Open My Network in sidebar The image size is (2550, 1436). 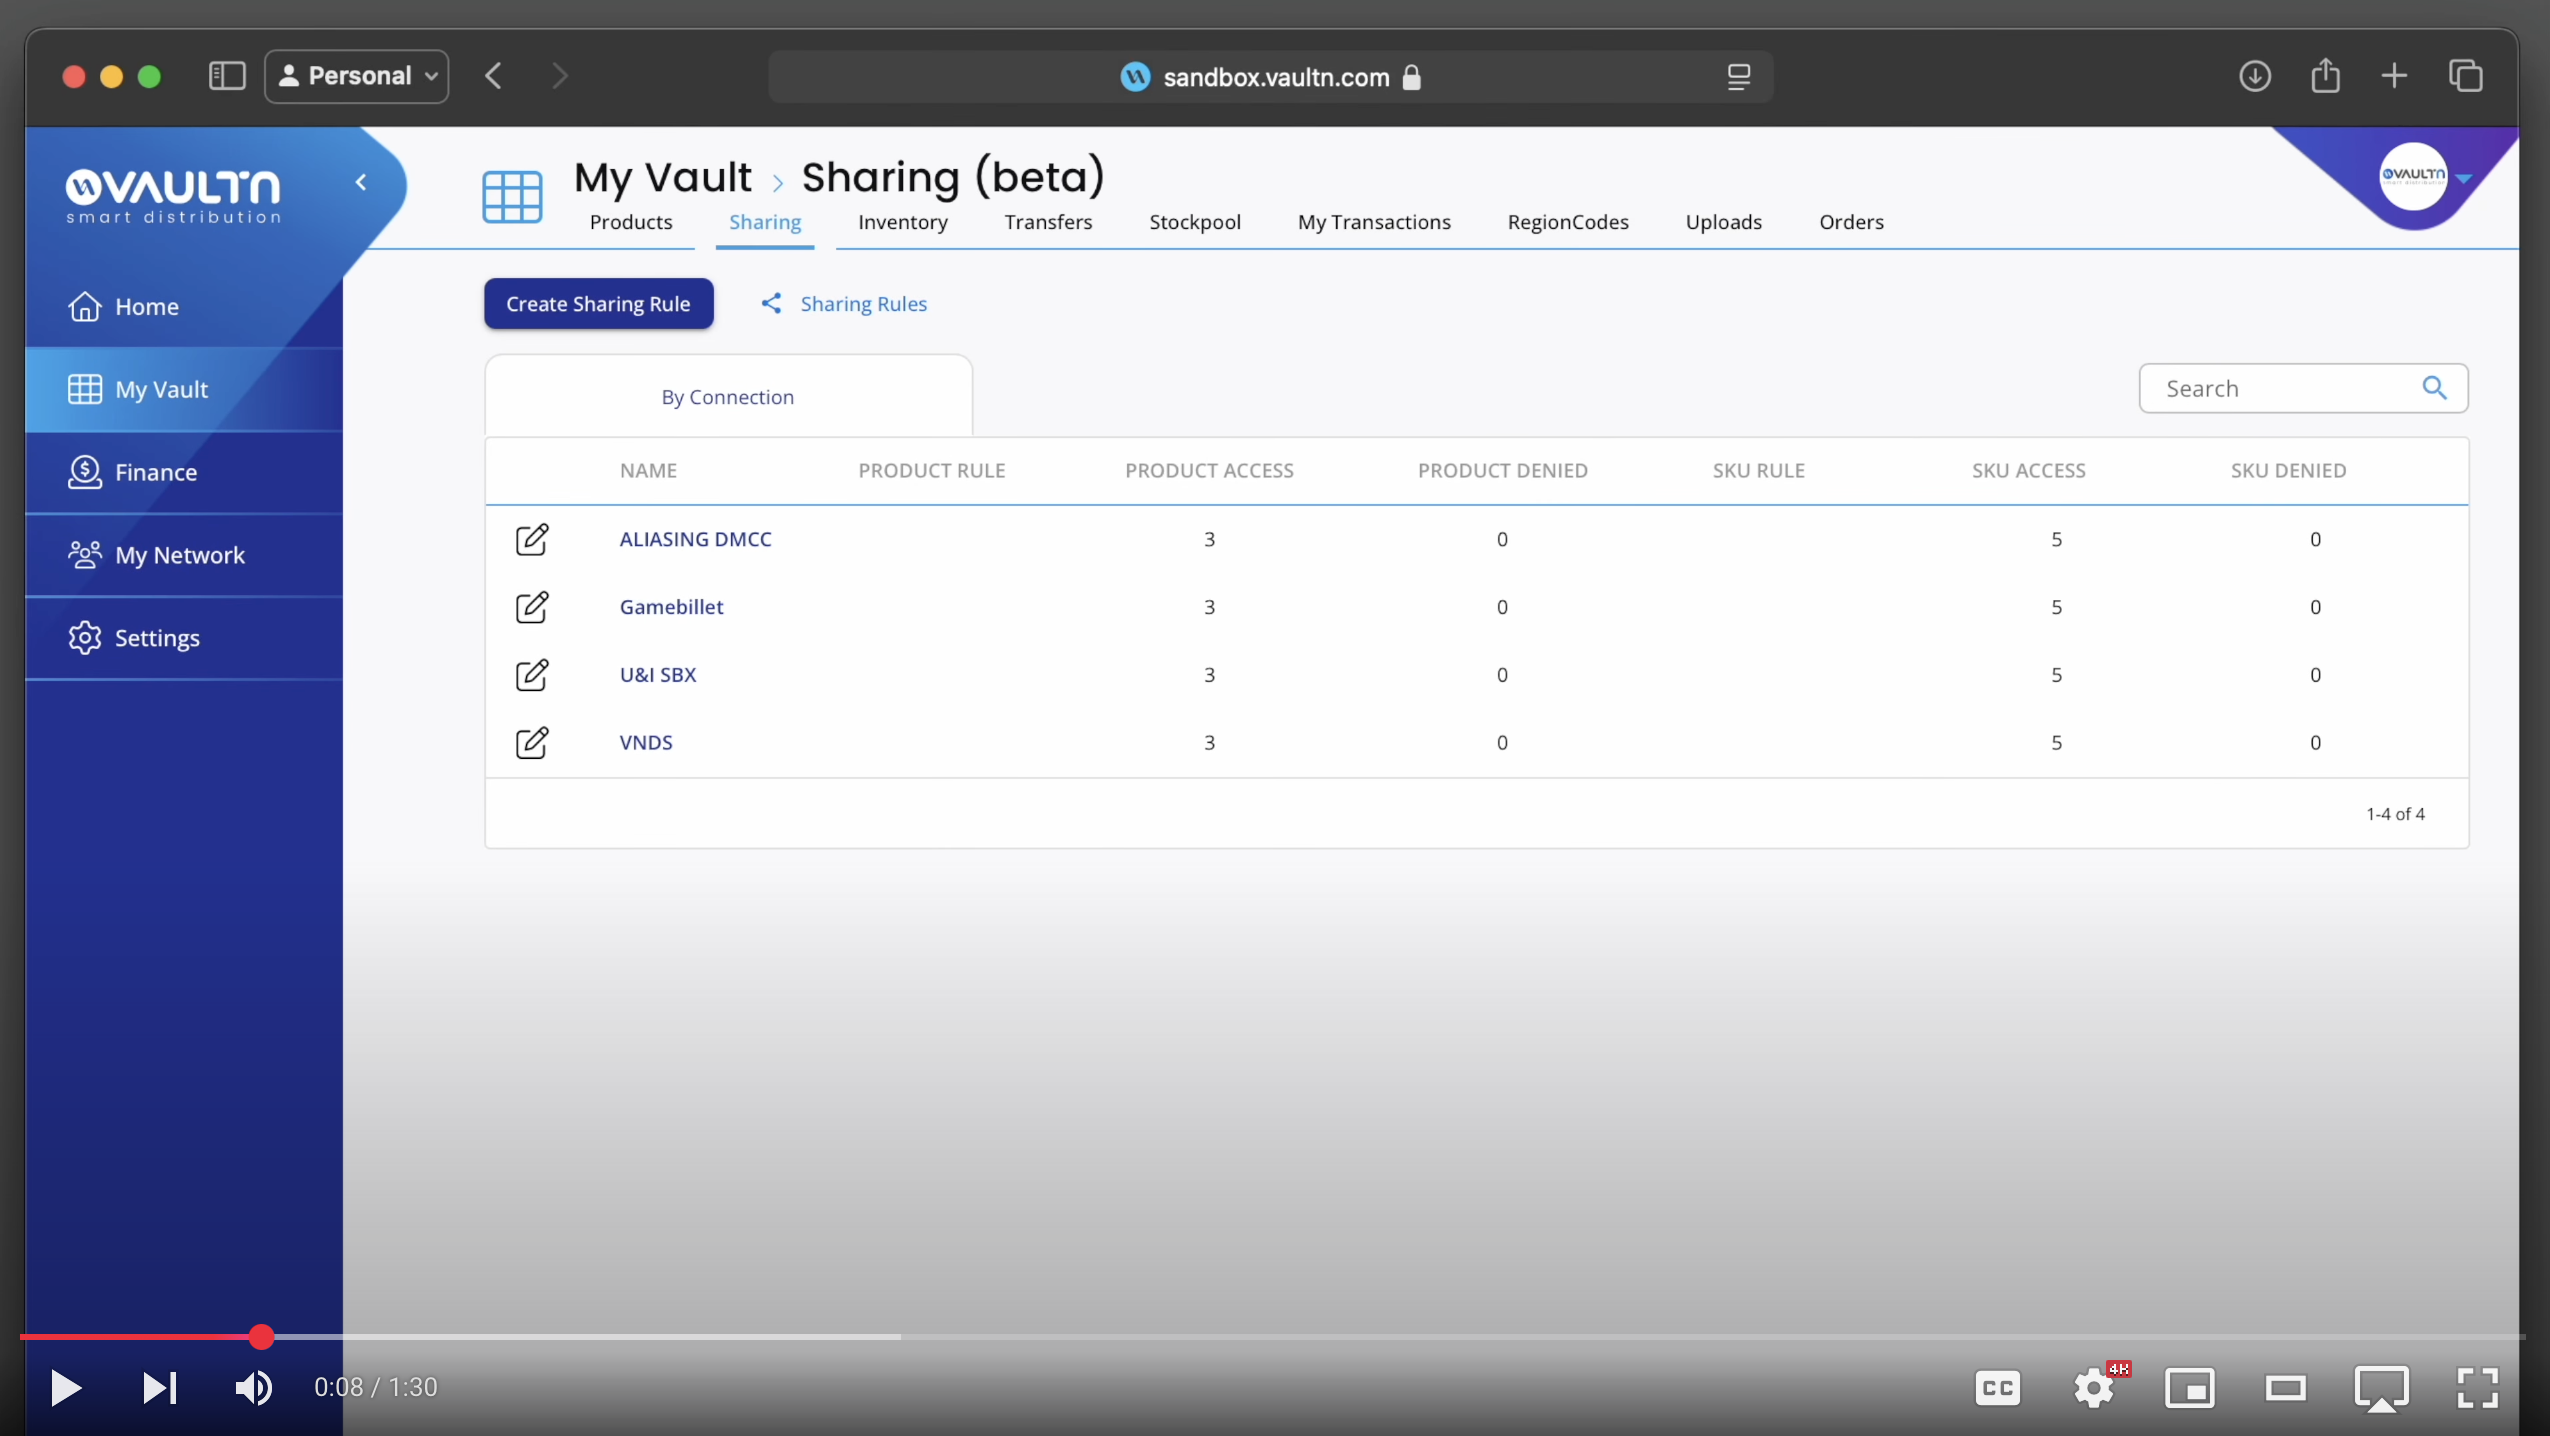coord(184,556)
